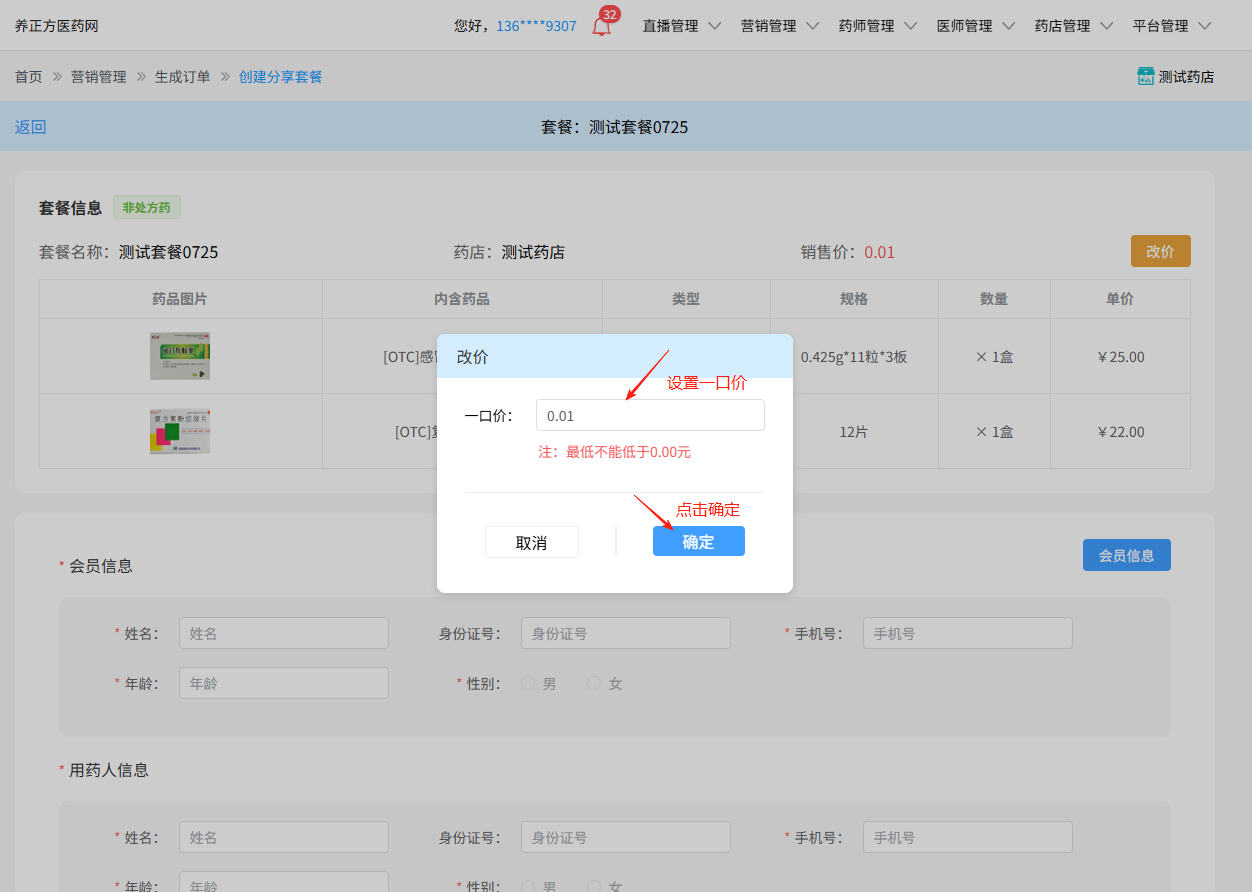Viewport: 1252px width, 892px height.
Task: Click the 套餐：测试套餐0725 title
Action: pos(614,127)
